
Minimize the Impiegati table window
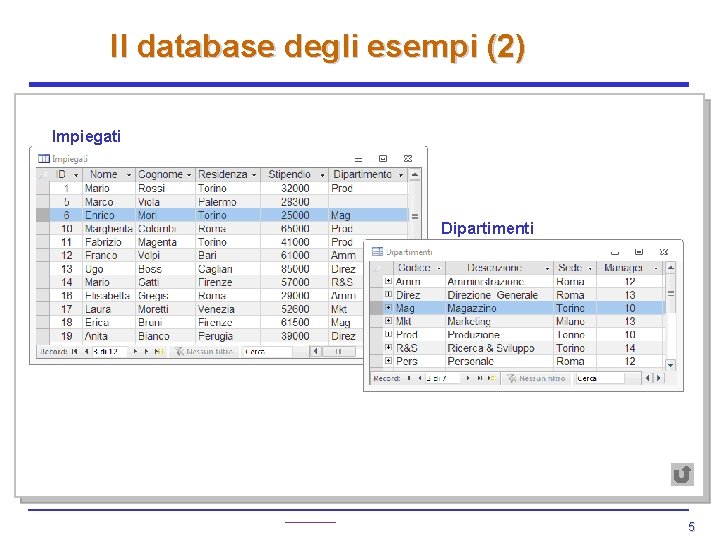pyautogui.click(x=359, y=159)
